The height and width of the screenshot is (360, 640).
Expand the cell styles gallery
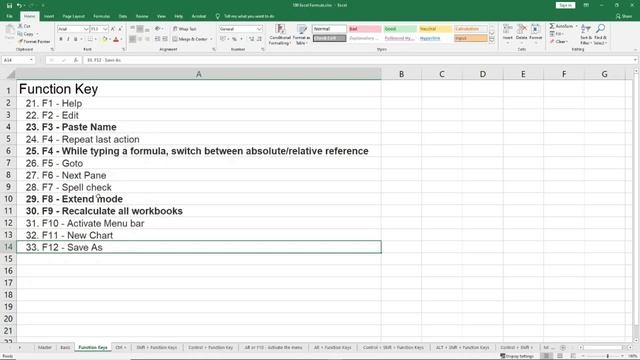(x=492, y=40)
